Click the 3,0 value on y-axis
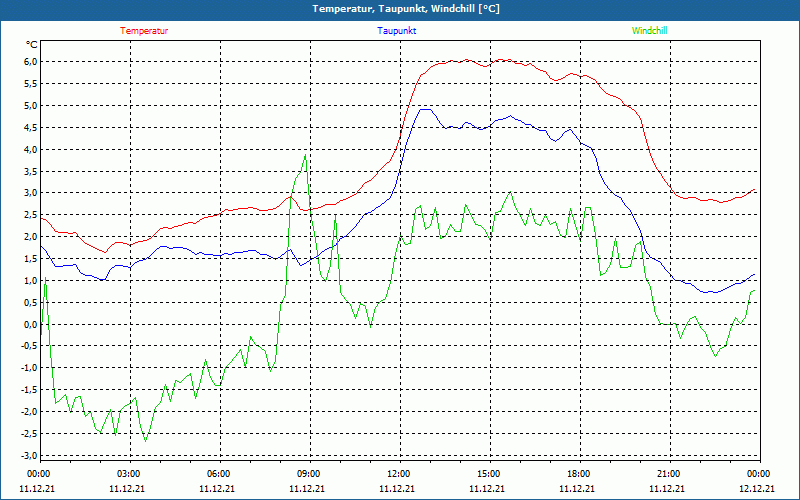 [x=31, y=193]
